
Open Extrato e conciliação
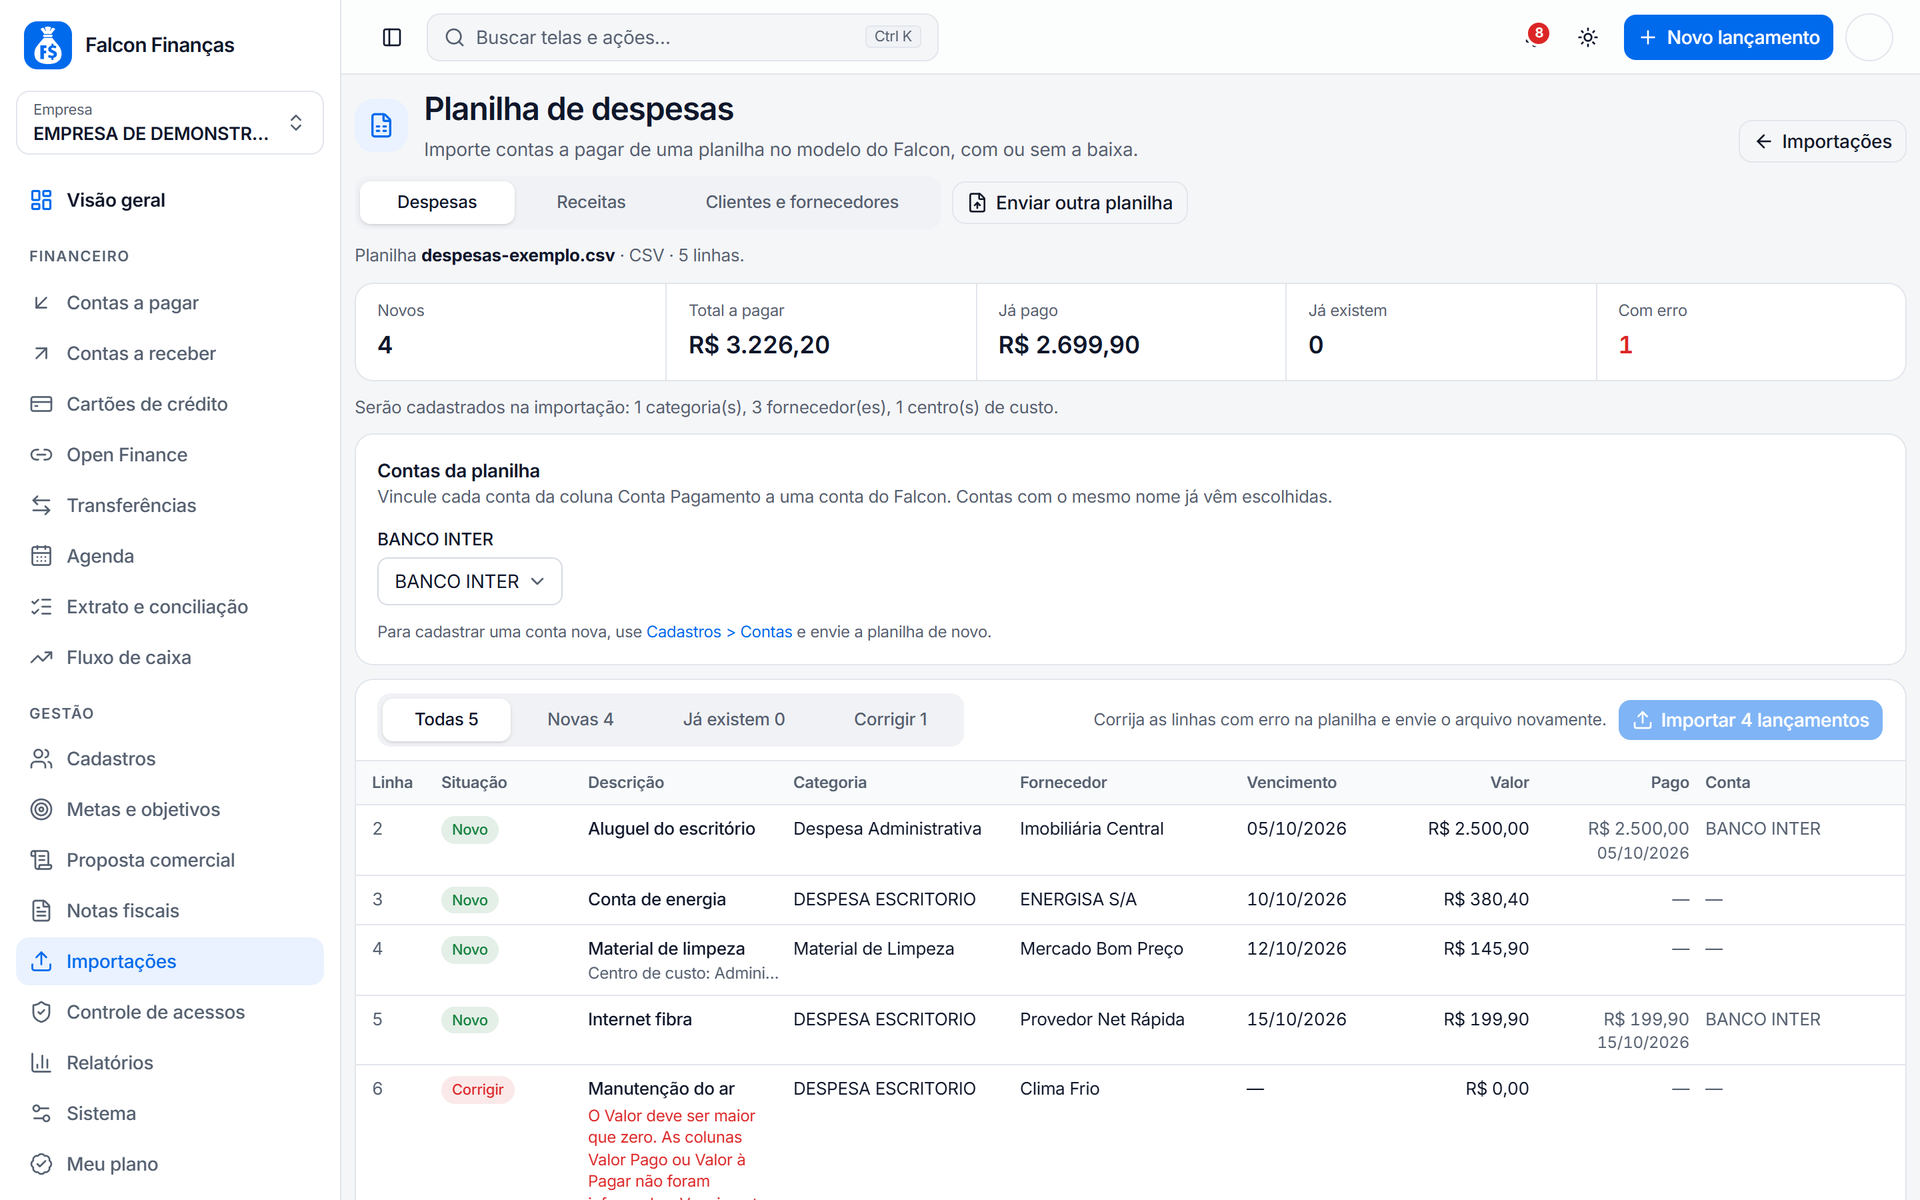pos(170,607)
